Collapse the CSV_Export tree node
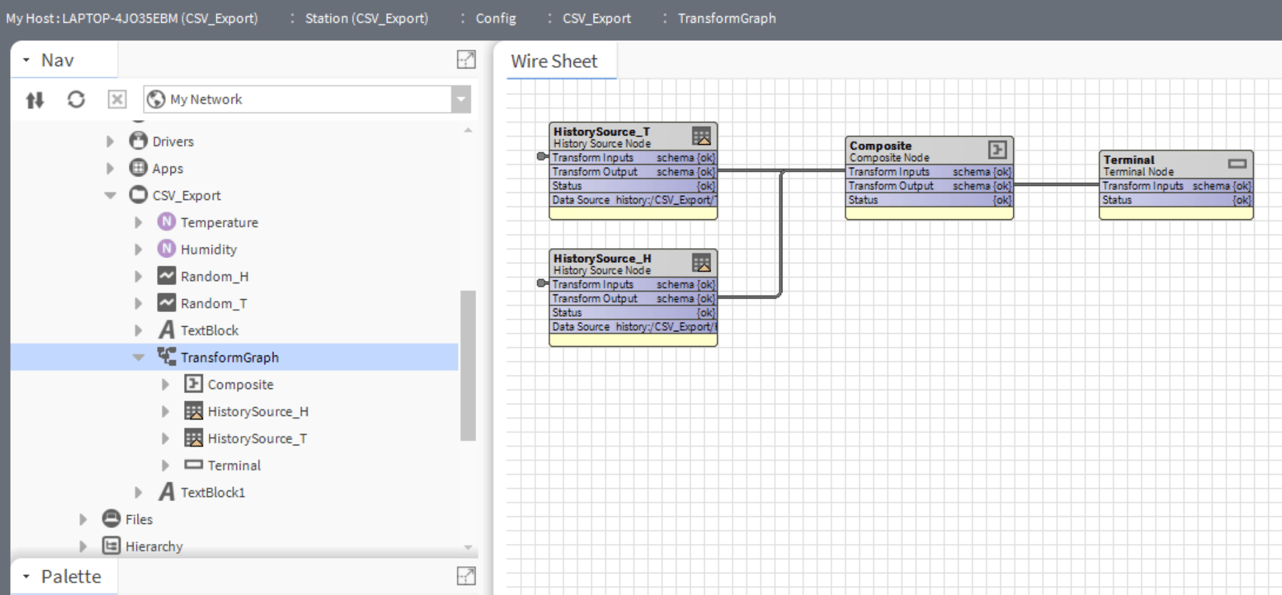1282x595 pixels. [110, 195]
